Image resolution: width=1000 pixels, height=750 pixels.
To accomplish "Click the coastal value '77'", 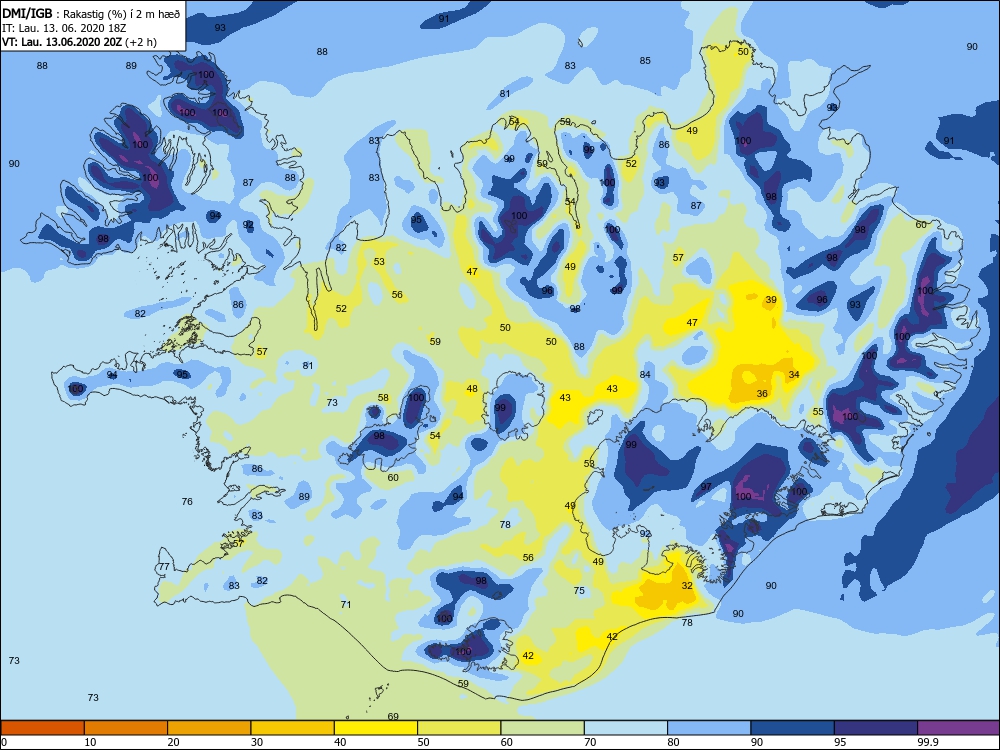I will pyautogui.click(x=164, y=566).
